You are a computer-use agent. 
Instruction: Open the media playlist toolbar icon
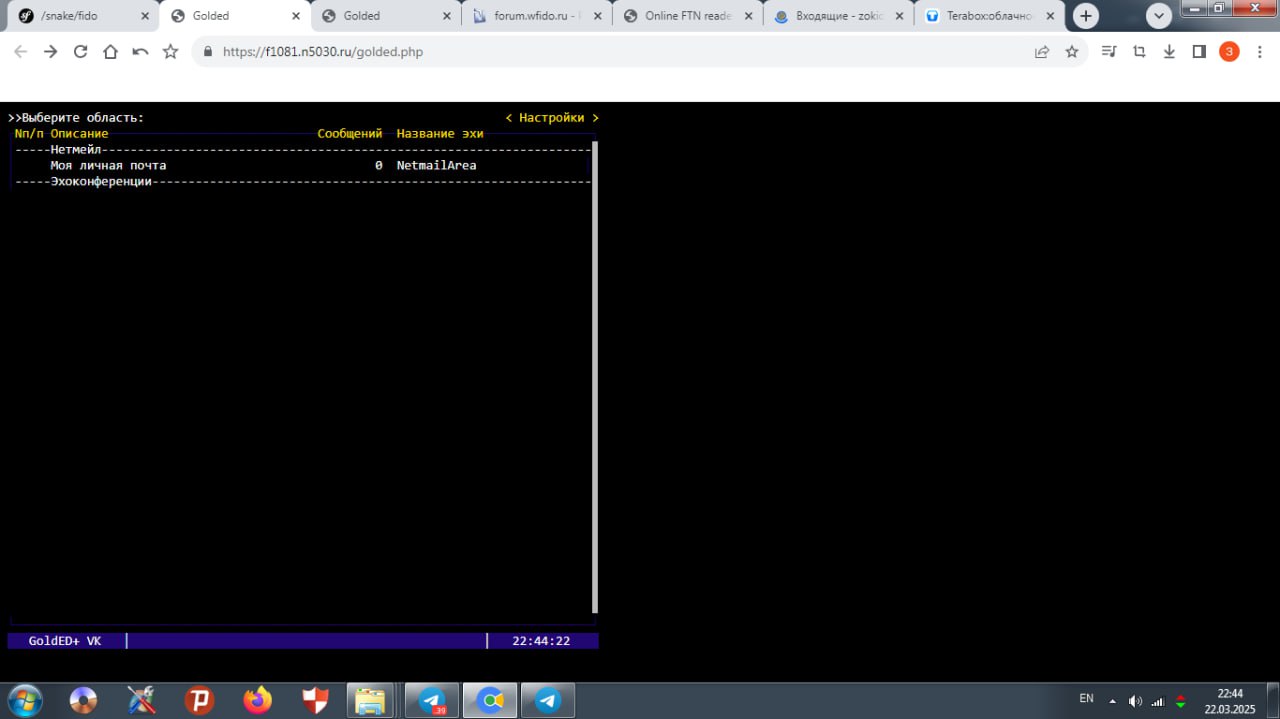point(1109,52)
